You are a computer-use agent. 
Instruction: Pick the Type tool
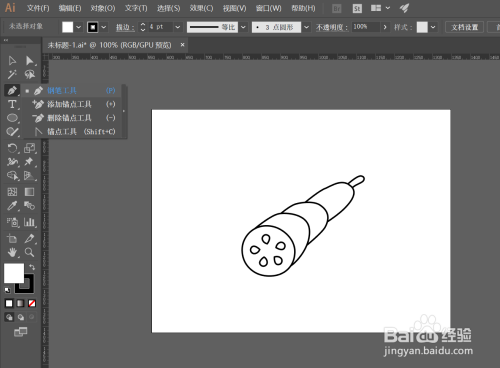coord(12,104)
